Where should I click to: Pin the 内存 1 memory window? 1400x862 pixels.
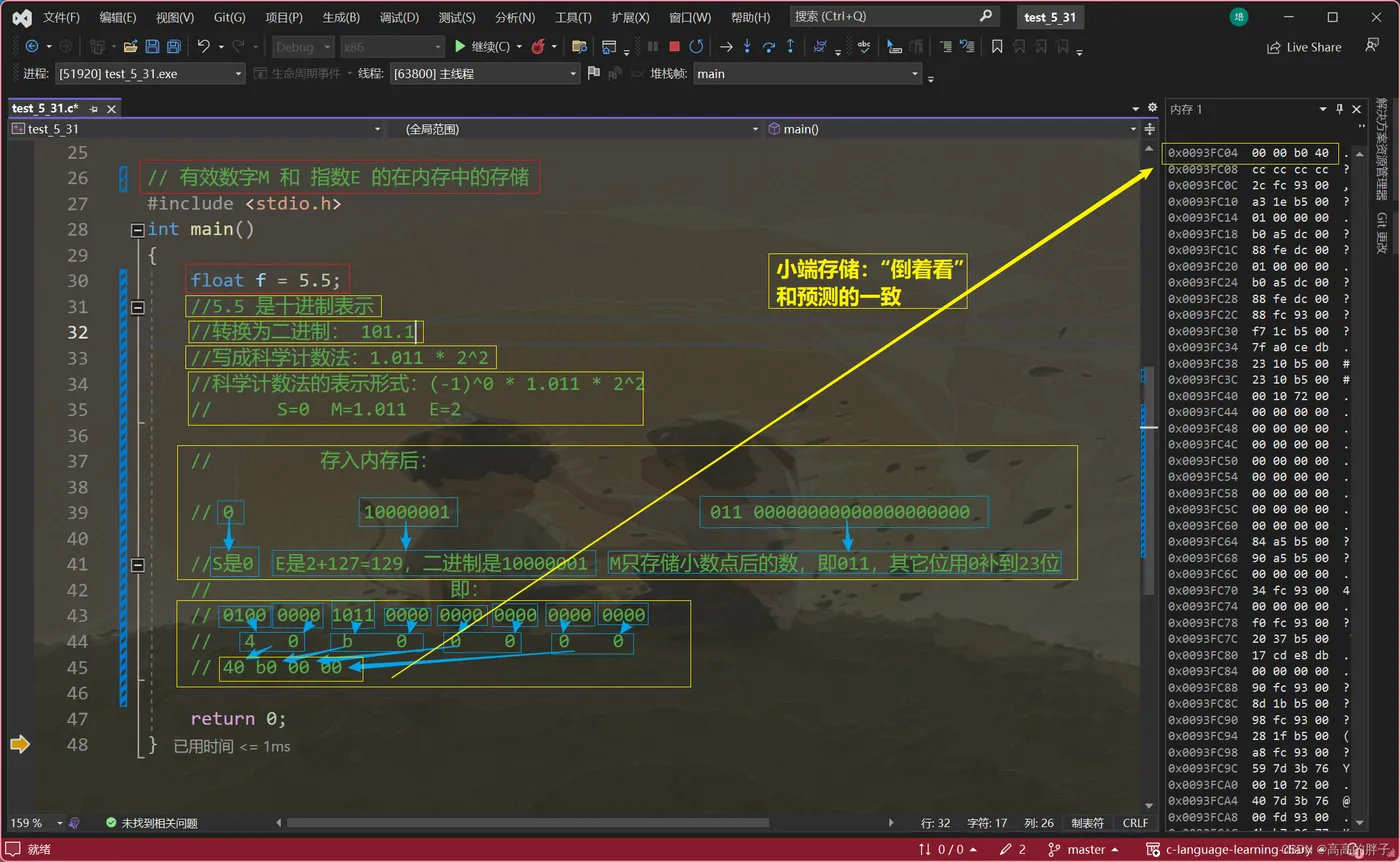pos(1339,109)
